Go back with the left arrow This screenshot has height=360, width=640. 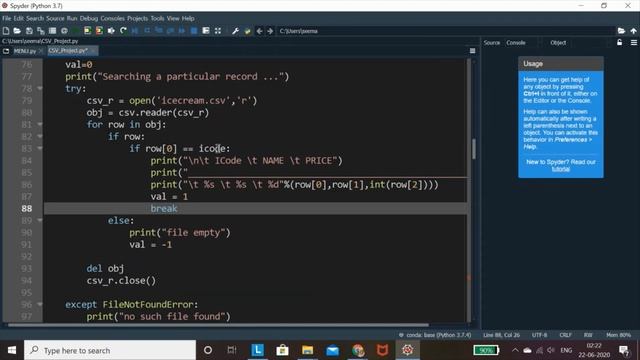tap(259, 31)
